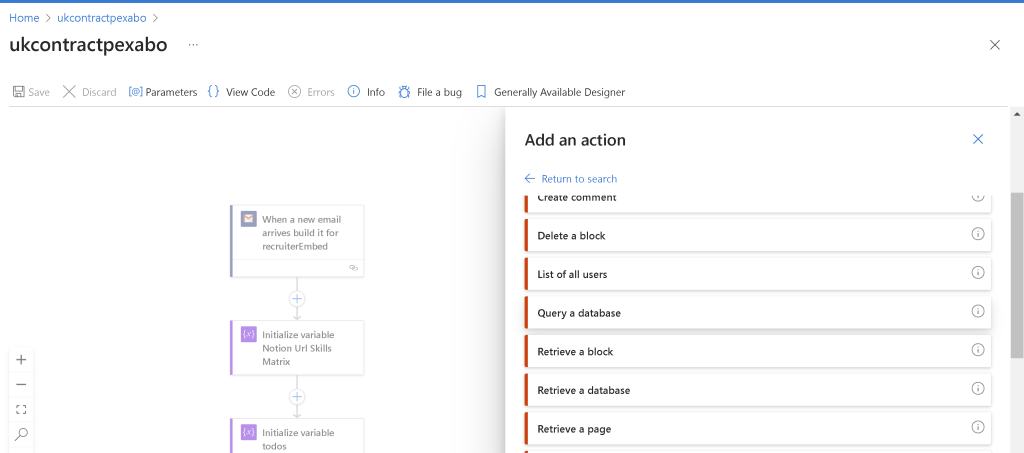Show info for List of all users
Viewport: 1024px width, 453px height.
click(978, 273)
